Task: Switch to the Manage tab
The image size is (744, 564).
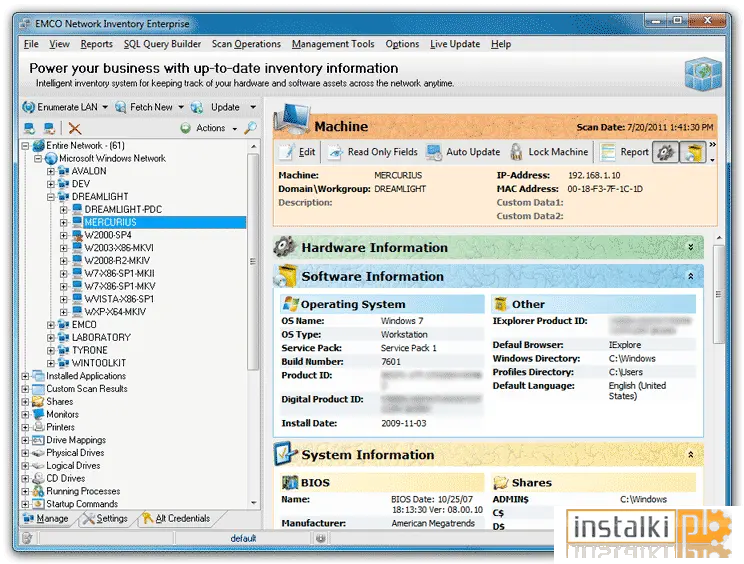Action: [x=46, y=518]
